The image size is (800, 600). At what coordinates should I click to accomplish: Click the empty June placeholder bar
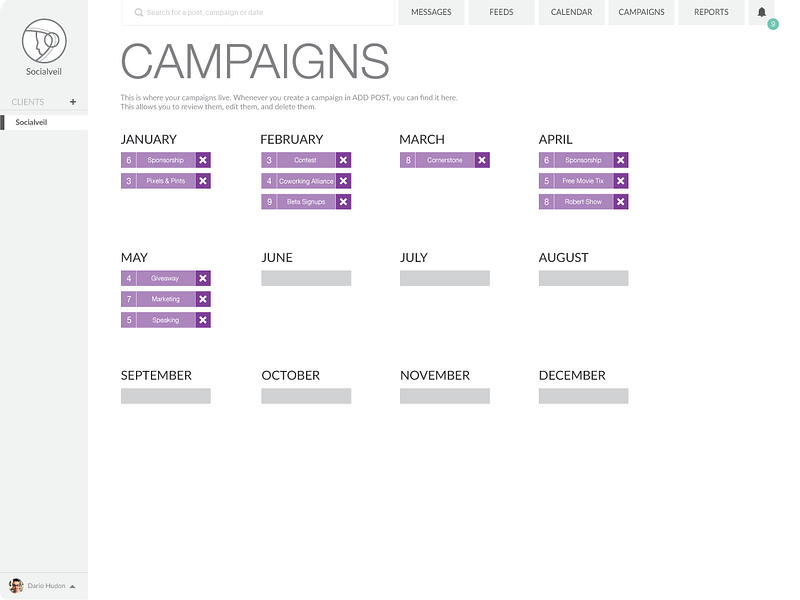pyautogui.click(x=305, y=277)
